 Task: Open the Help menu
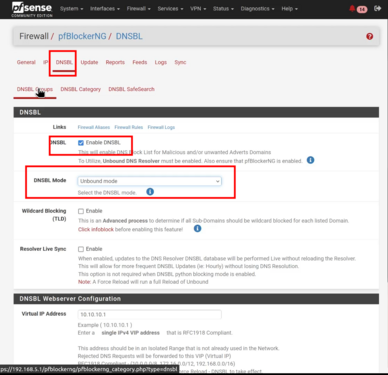289,9
